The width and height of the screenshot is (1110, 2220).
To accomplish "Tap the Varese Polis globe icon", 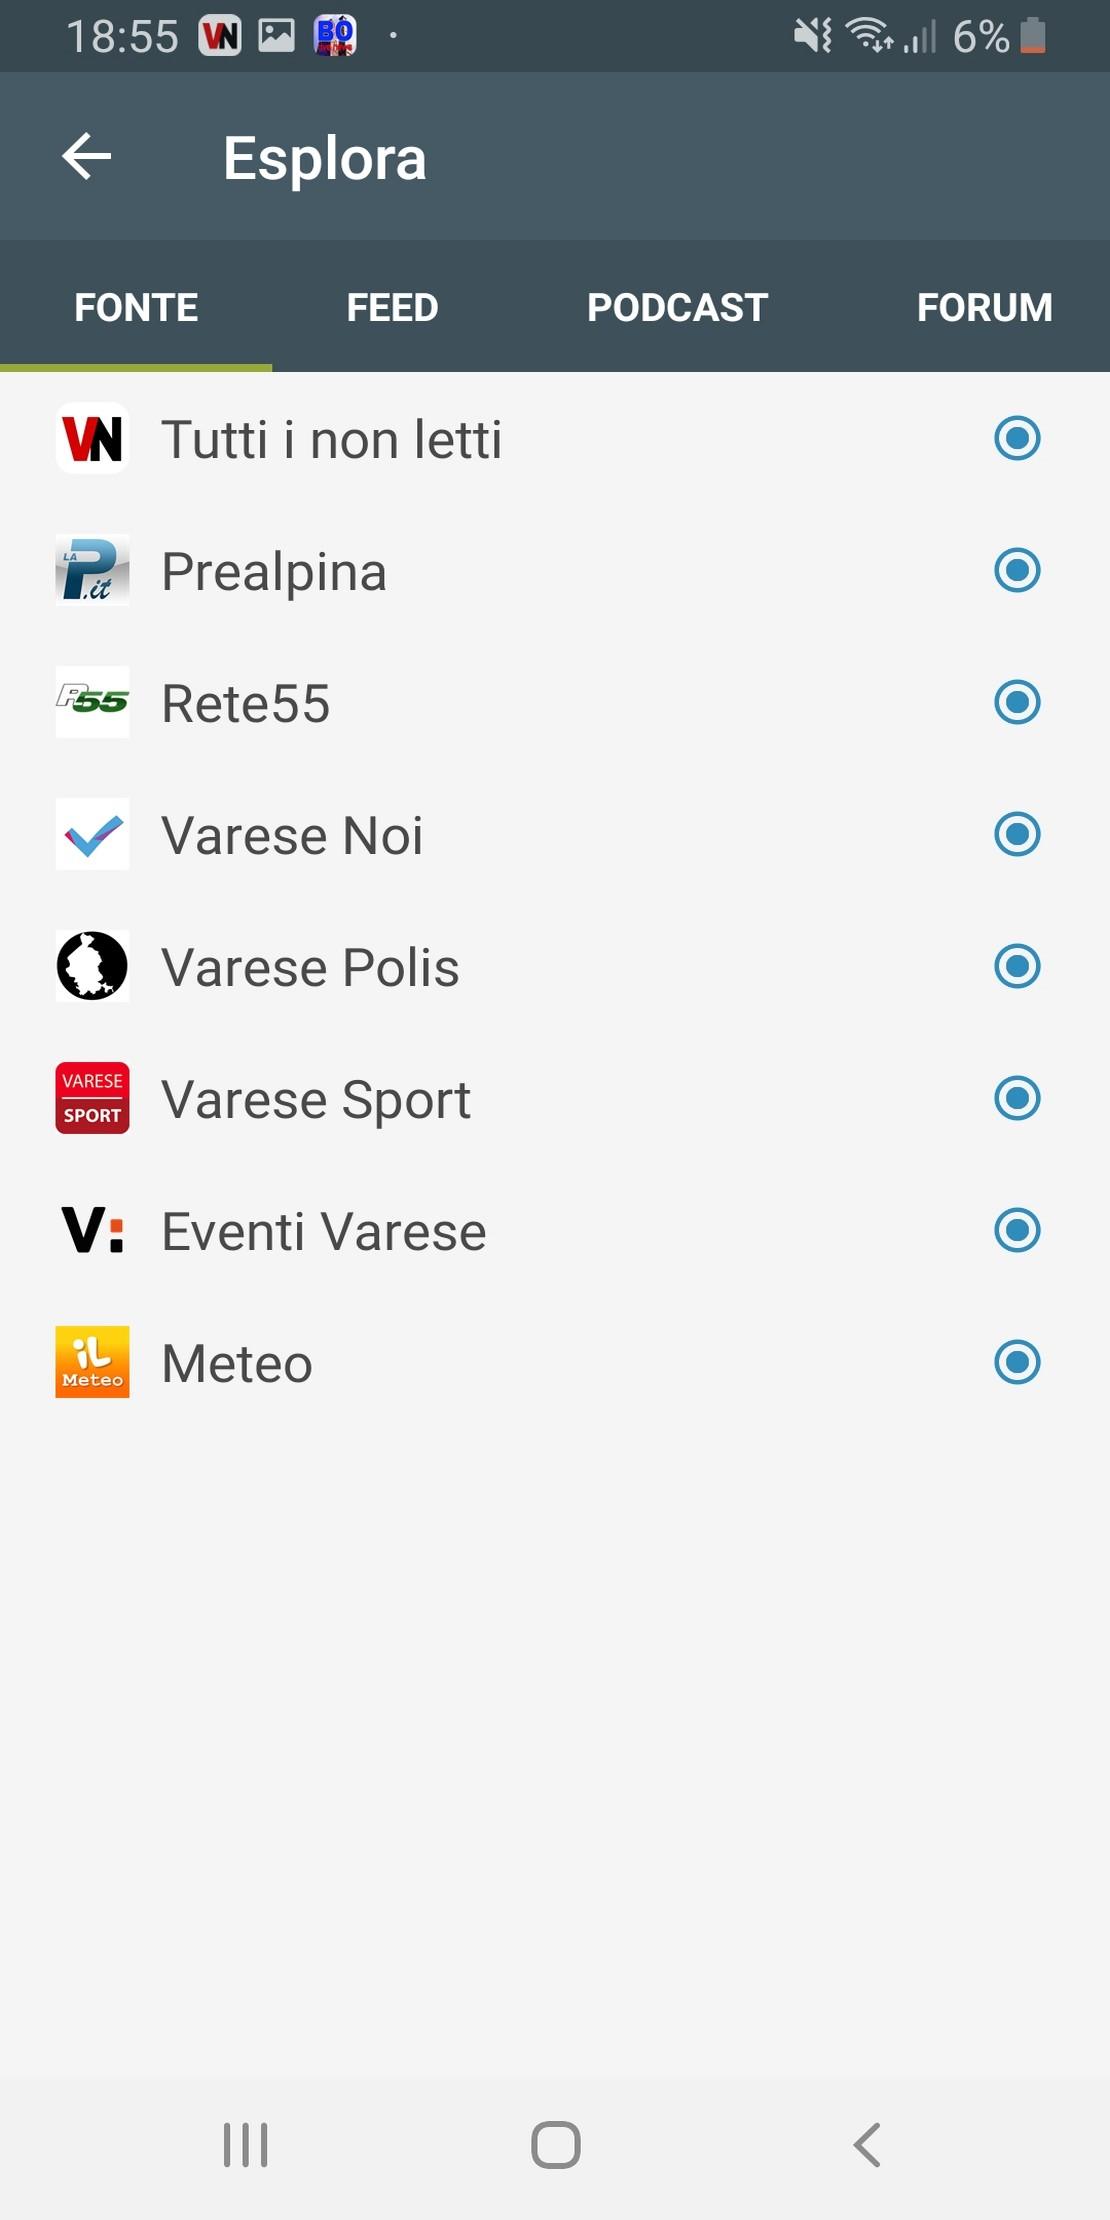I will tap(92, 966).
